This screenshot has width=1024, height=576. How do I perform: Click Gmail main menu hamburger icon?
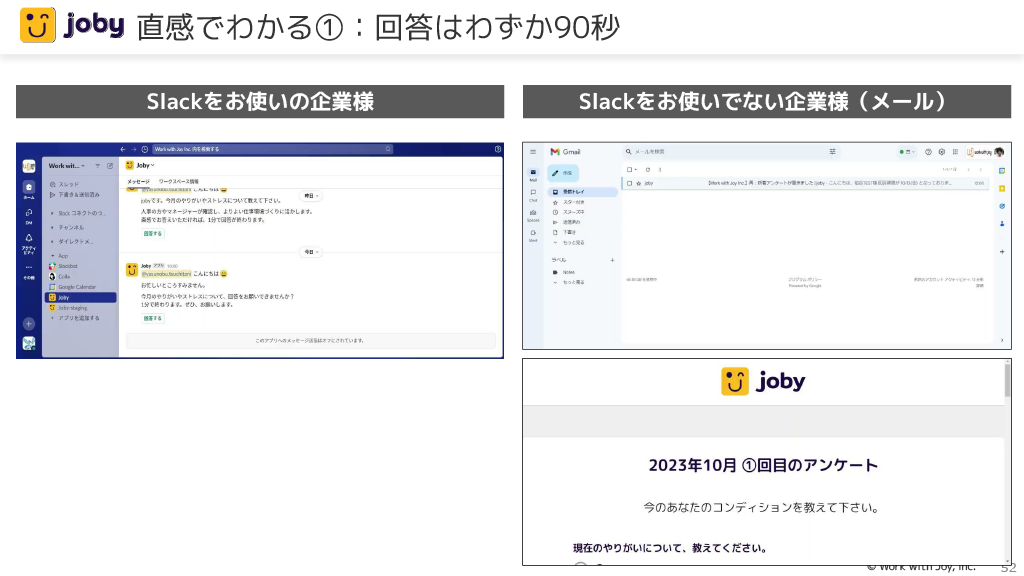533,152
